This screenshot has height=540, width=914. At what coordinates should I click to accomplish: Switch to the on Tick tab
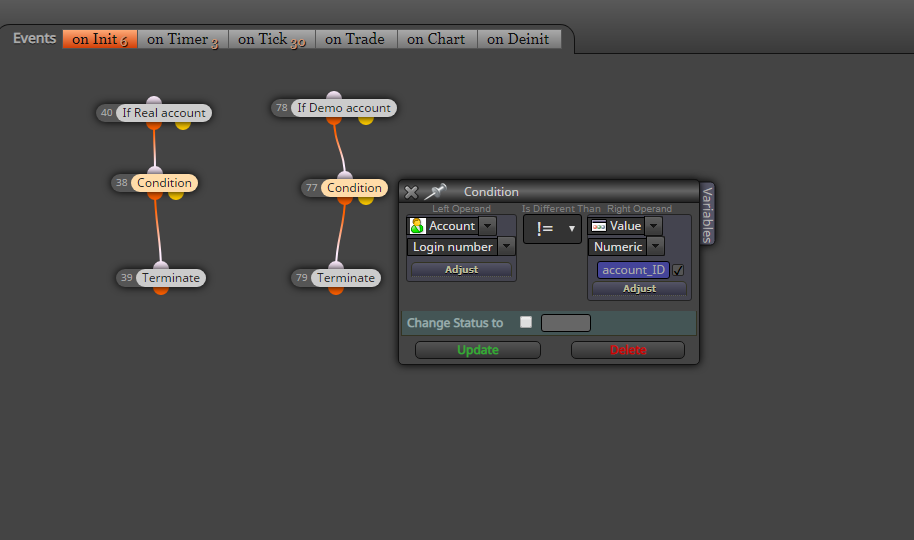(x=272, y=39)
